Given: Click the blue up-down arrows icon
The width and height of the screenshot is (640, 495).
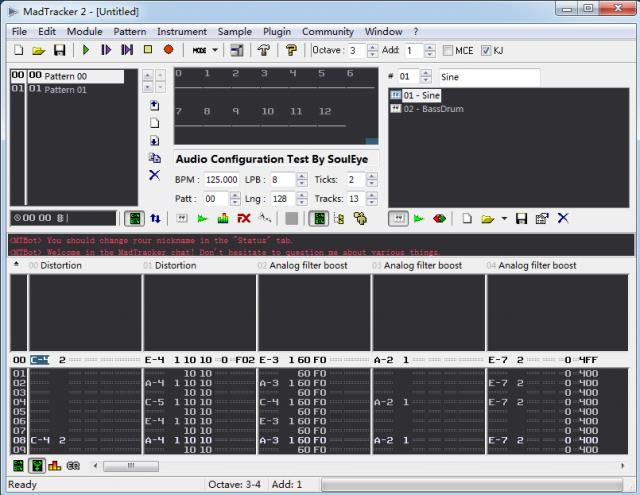Looking at the screenshot, I should point(155,218).
